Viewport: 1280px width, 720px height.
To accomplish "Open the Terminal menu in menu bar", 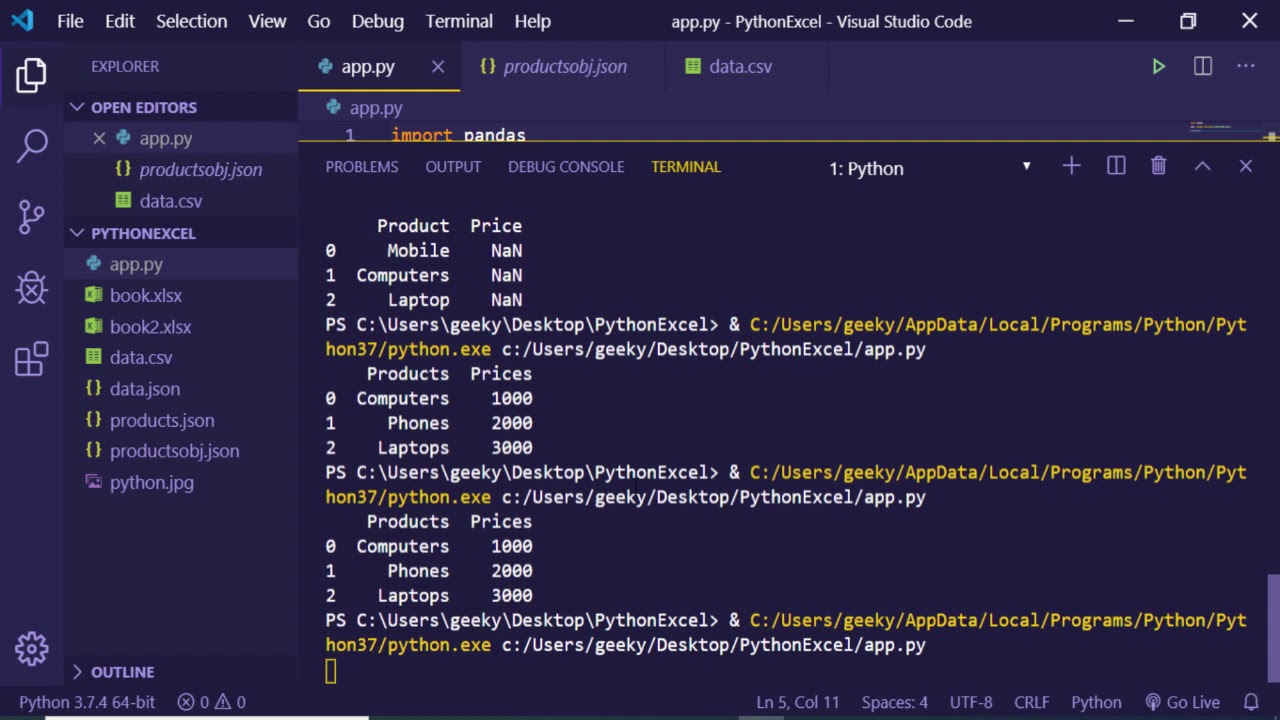I will click(459, 21).
